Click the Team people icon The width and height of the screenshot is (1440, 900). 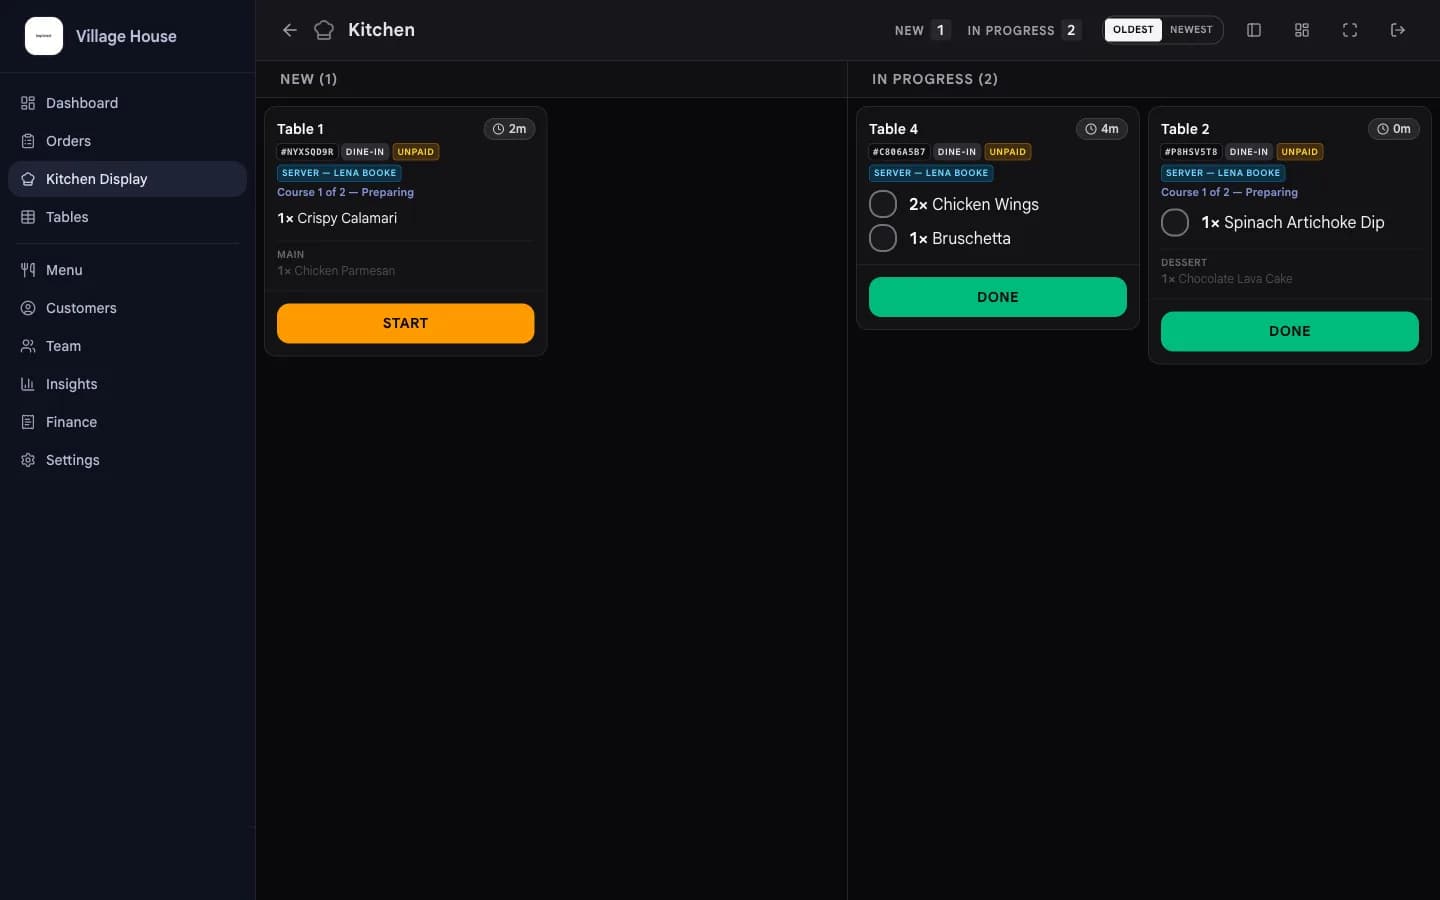[x=28, y=346]
